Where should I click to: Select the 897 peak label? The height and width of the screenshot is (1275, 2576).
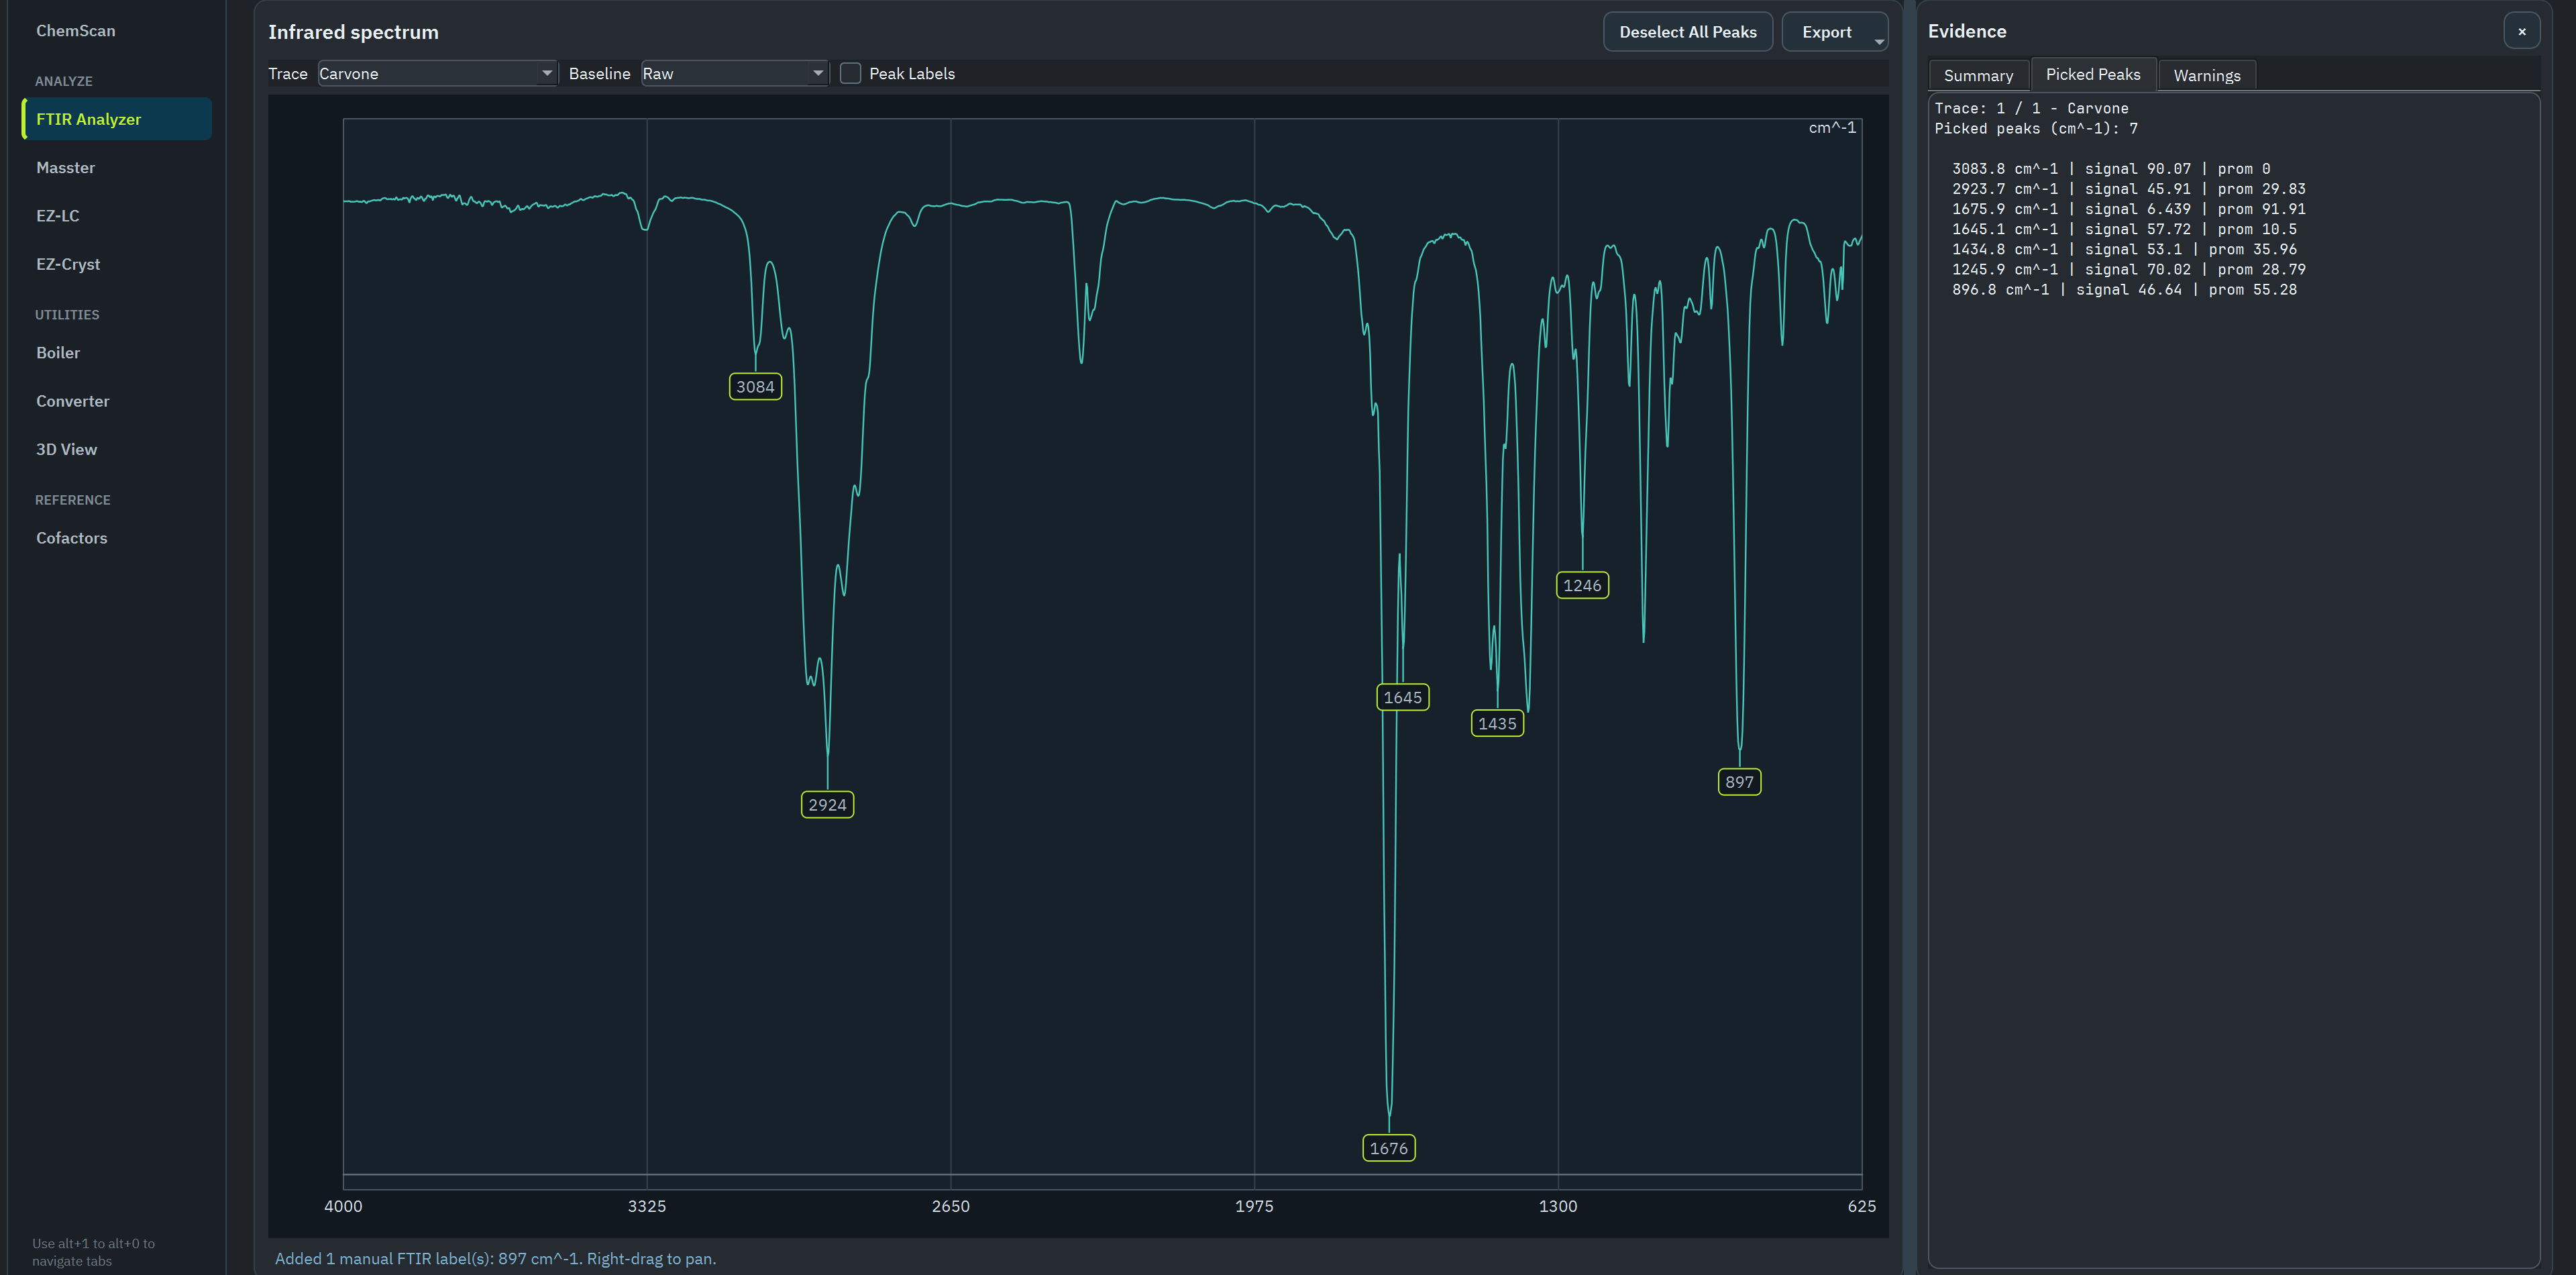click(x=1739, y=782)
